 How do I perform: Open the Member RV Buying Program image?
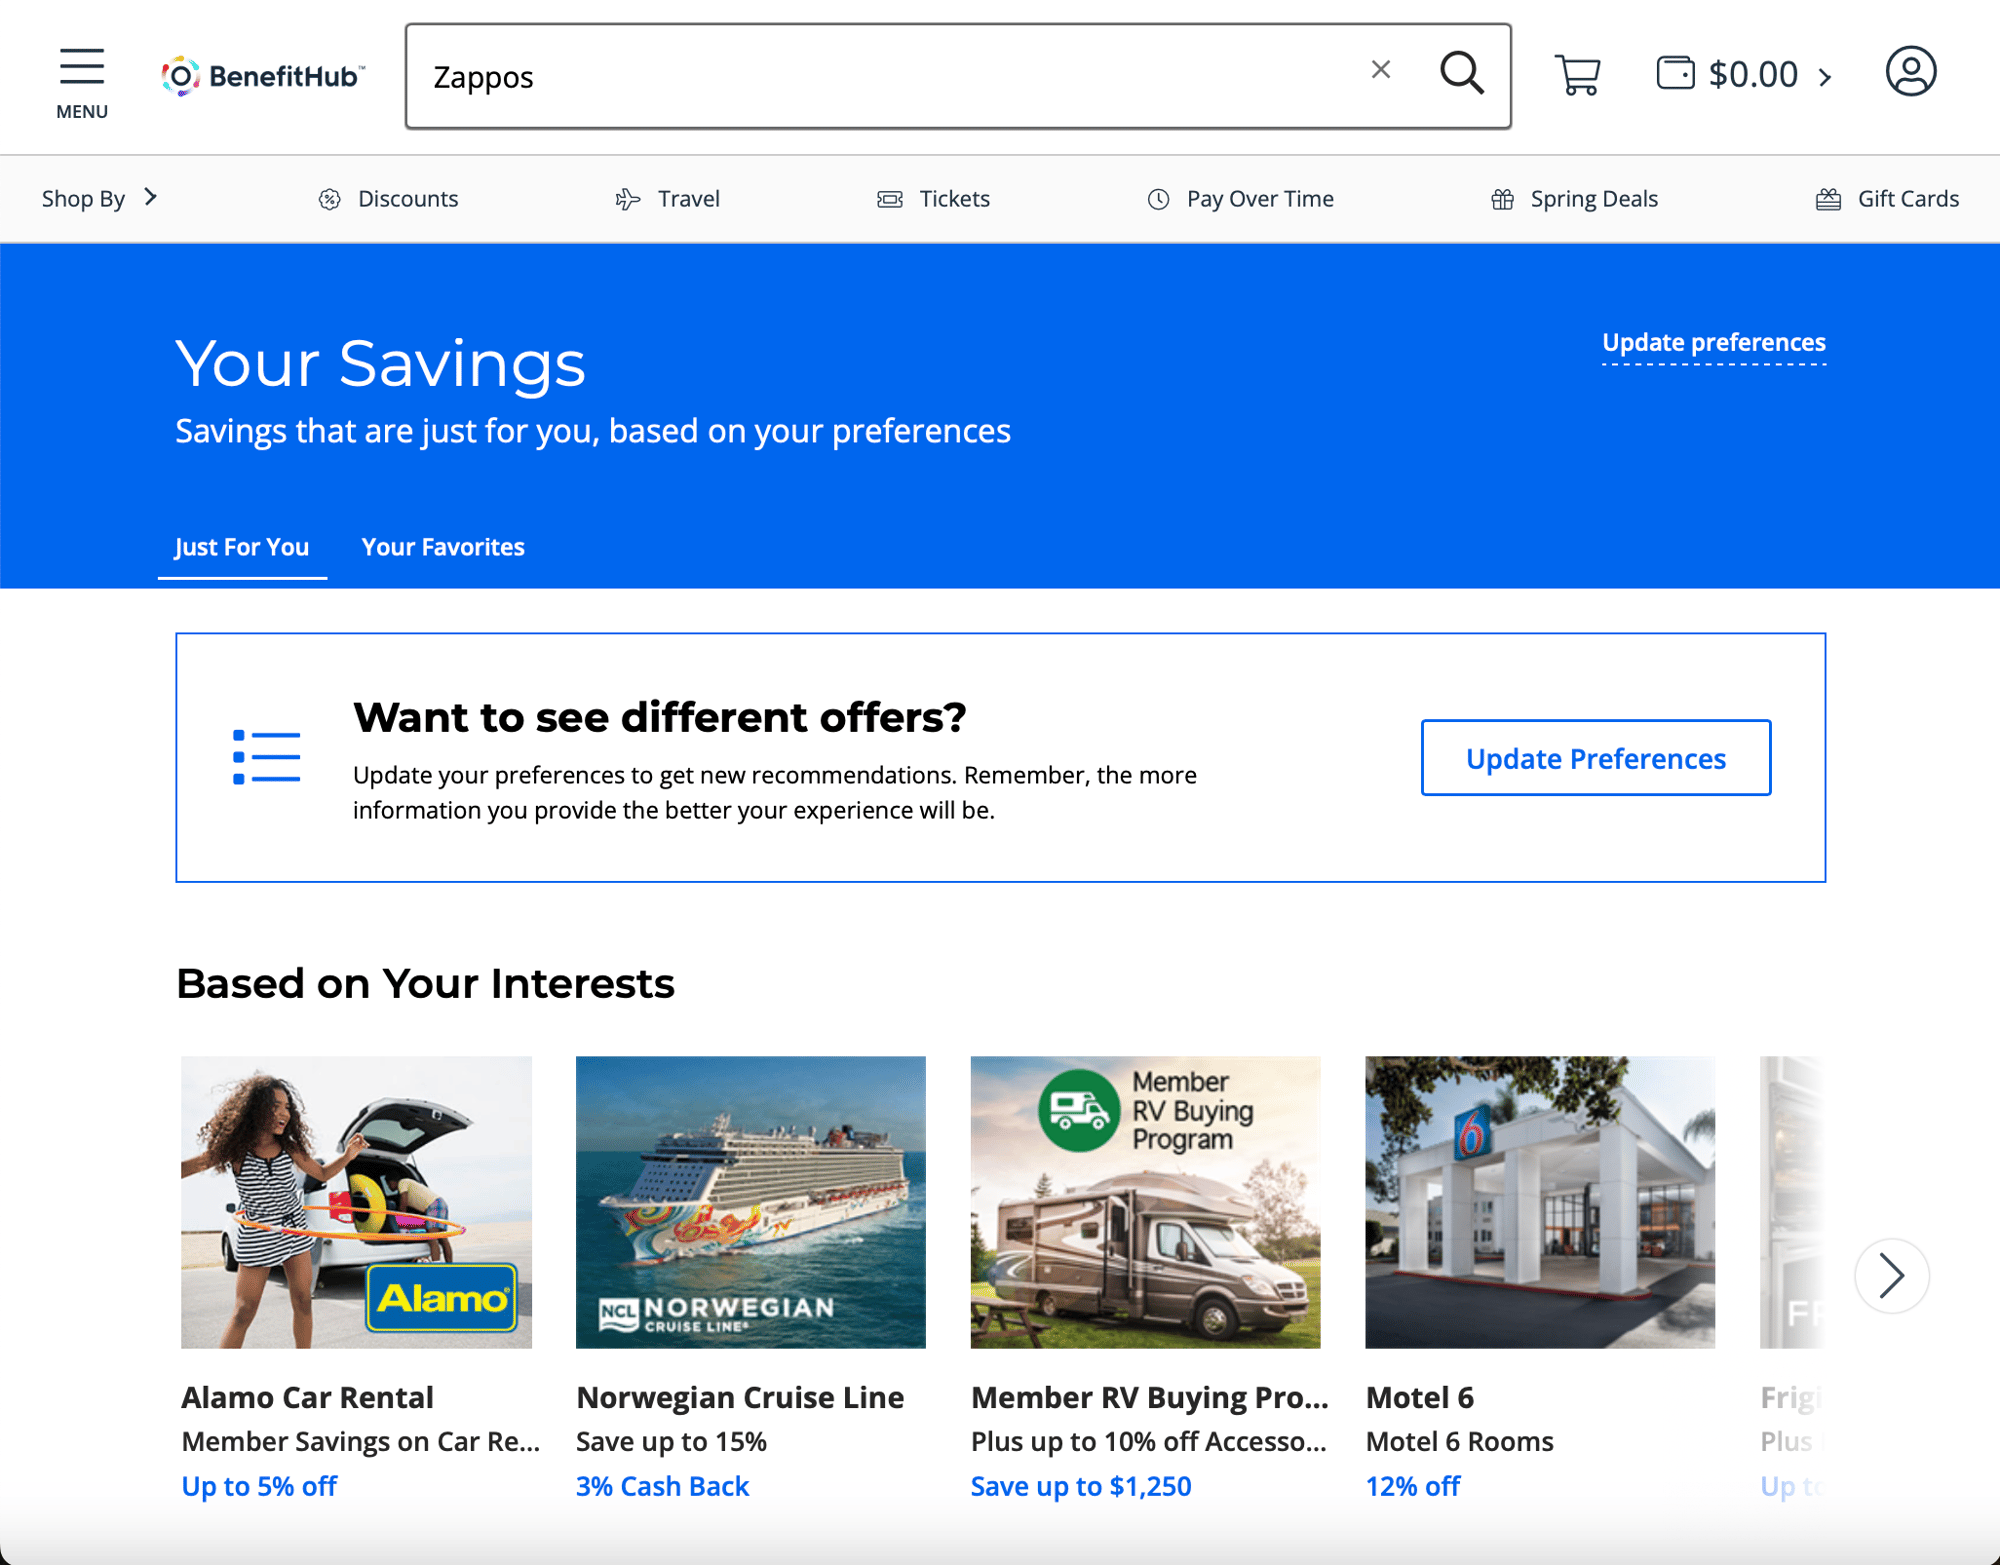[1145, 1202]
